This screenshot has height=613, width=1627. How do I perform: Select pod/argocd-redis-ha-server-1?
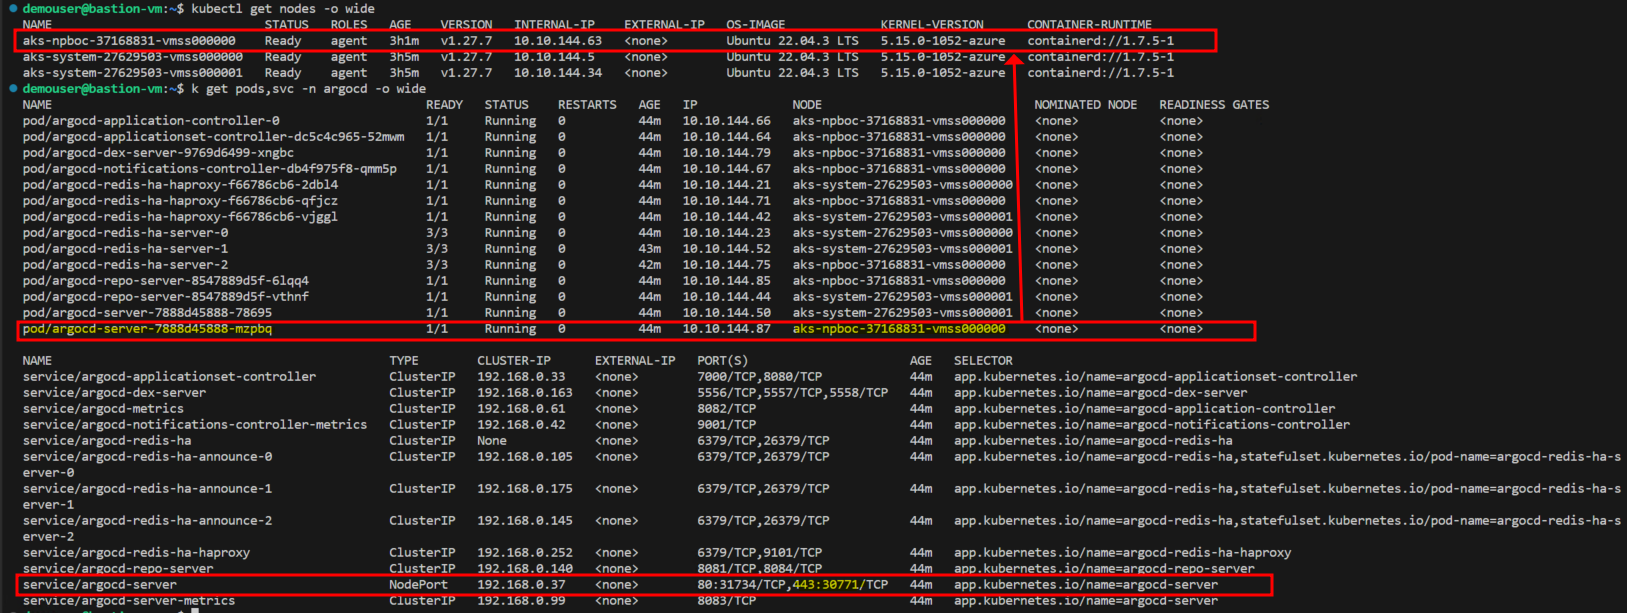pos(125,249)
